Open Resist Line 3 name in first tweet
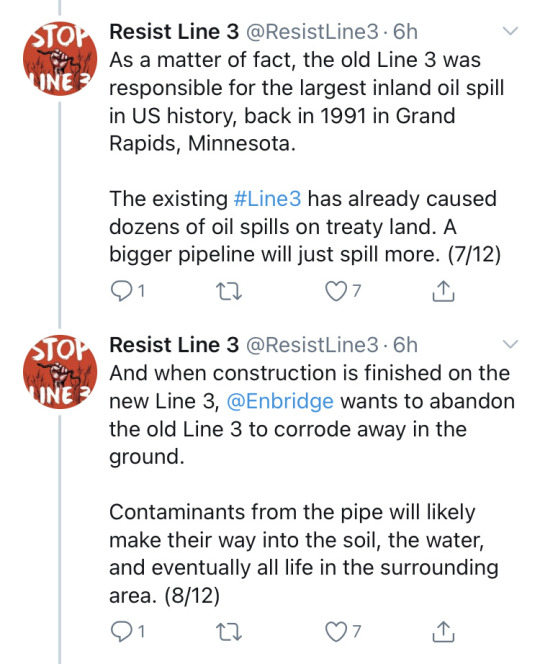The width and height of the screenshot is (540, 664). [x=174, y=32]
